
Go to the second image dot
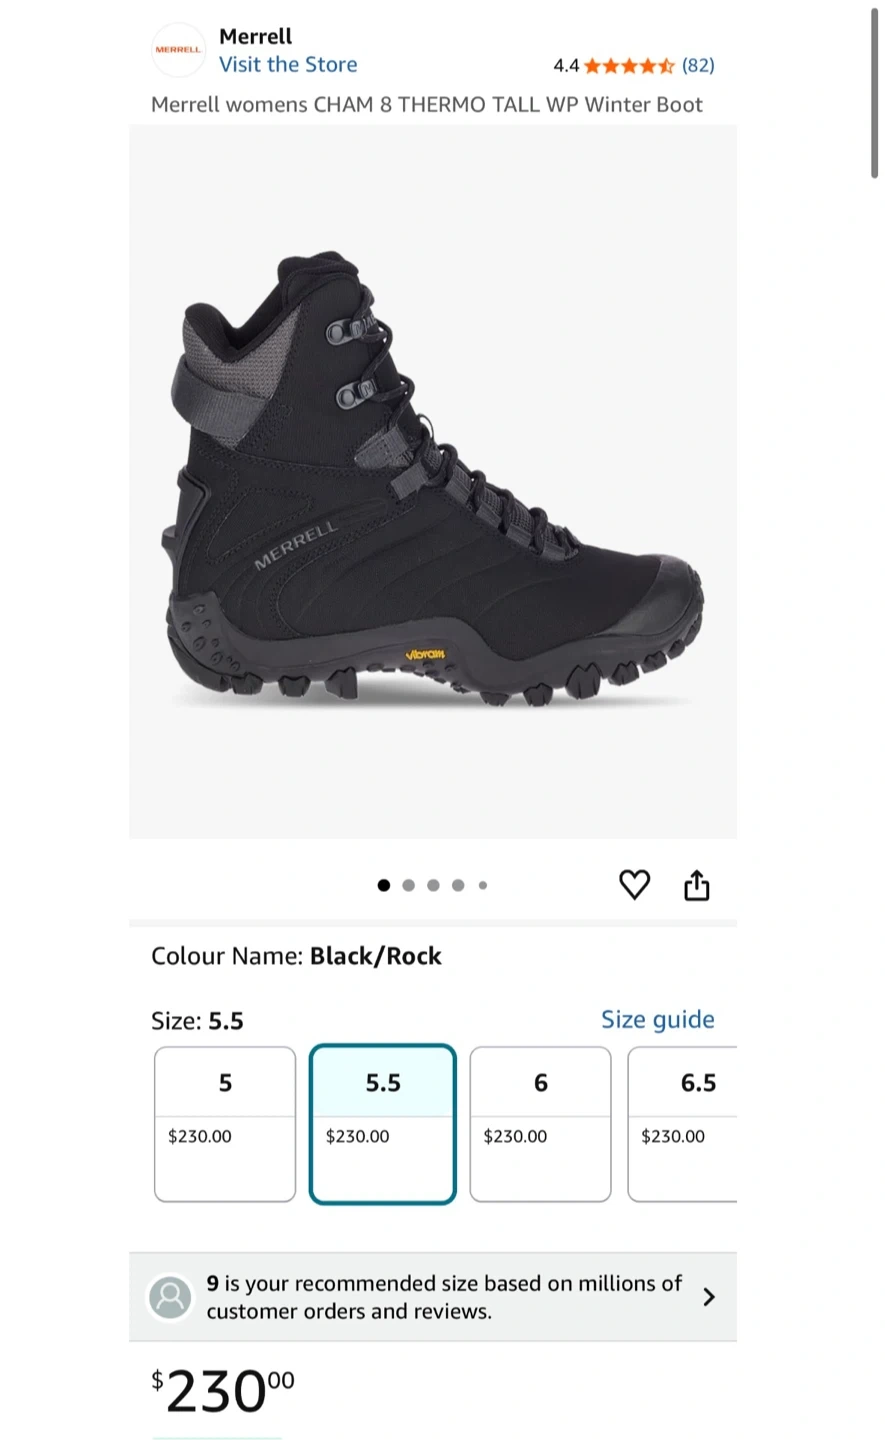point(408,885)
